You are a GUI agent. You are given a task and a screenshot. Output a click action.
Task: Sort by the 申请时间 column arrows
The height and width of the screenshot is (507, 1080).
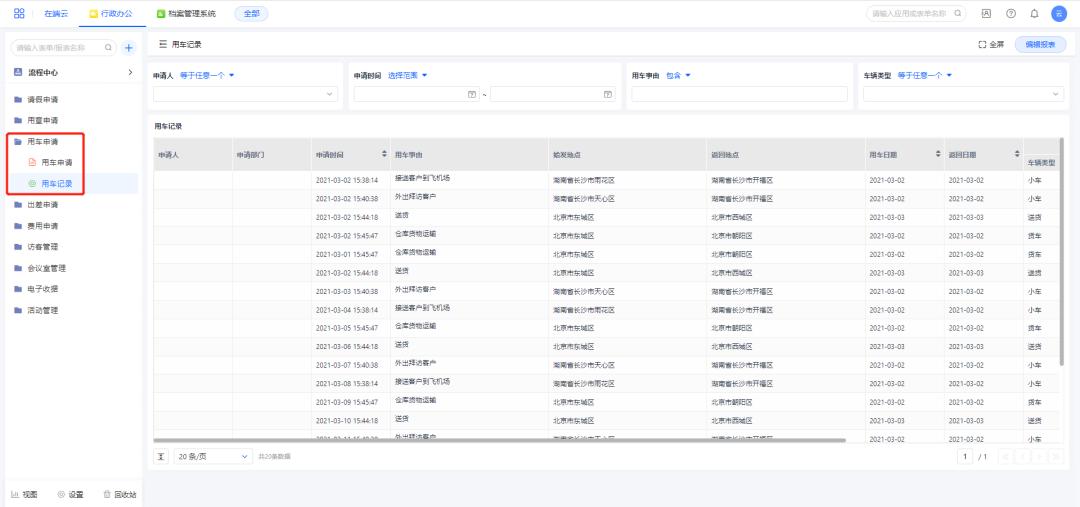(x=384, y=153)
